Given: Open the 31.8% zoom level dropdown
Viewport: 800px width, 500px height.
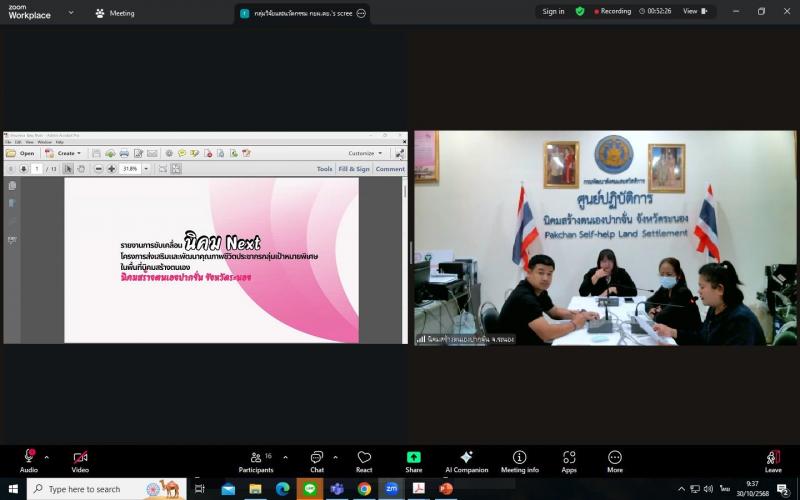Looking at the screenshot, I should point(146,168).
